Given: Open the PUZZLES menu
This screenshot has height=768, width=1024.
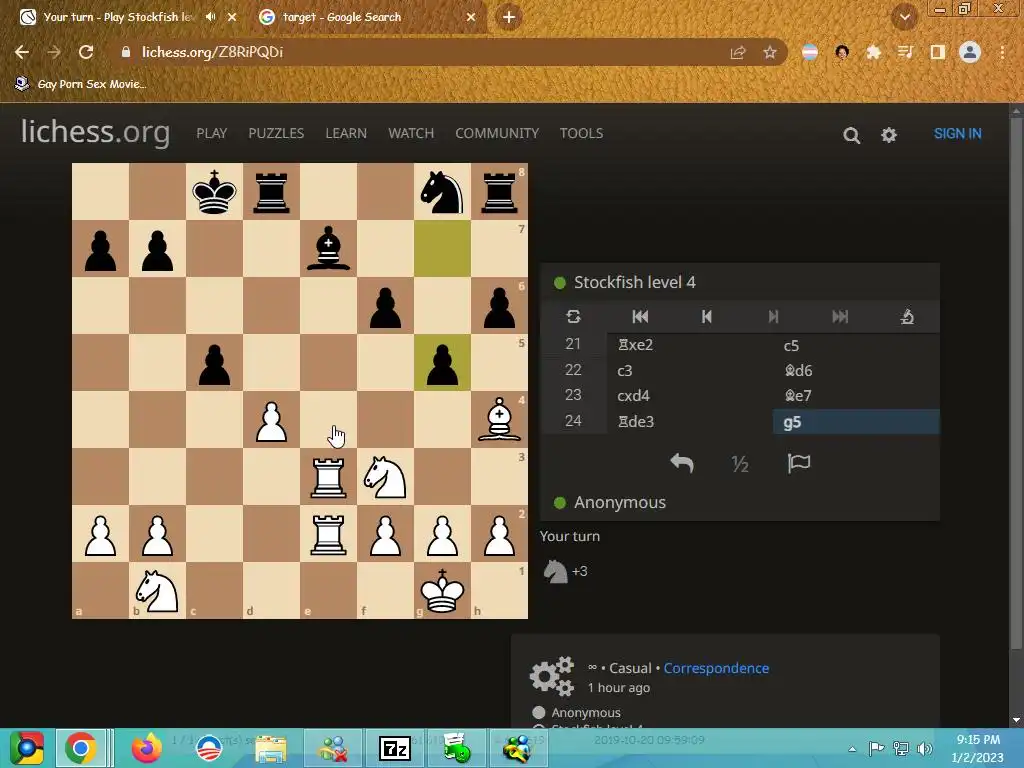Looking at the screenshot, I should coord(276,133).
